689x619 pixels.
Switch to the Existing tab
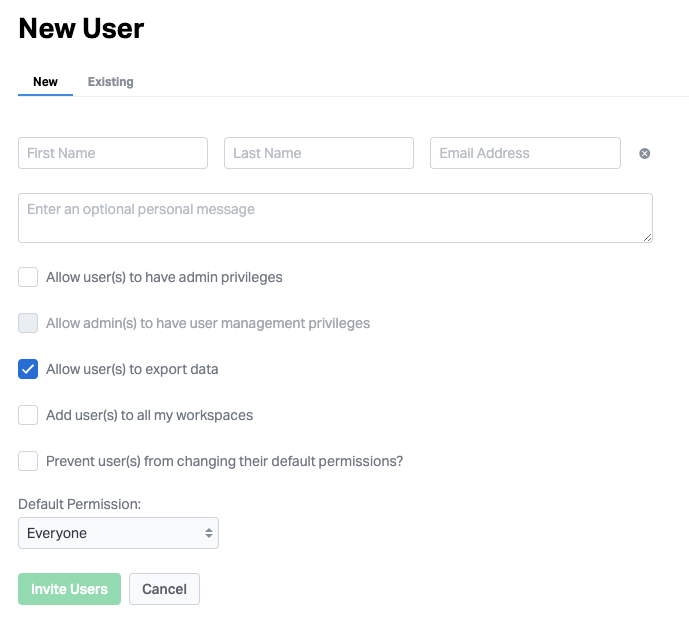[x=110, y=82]
